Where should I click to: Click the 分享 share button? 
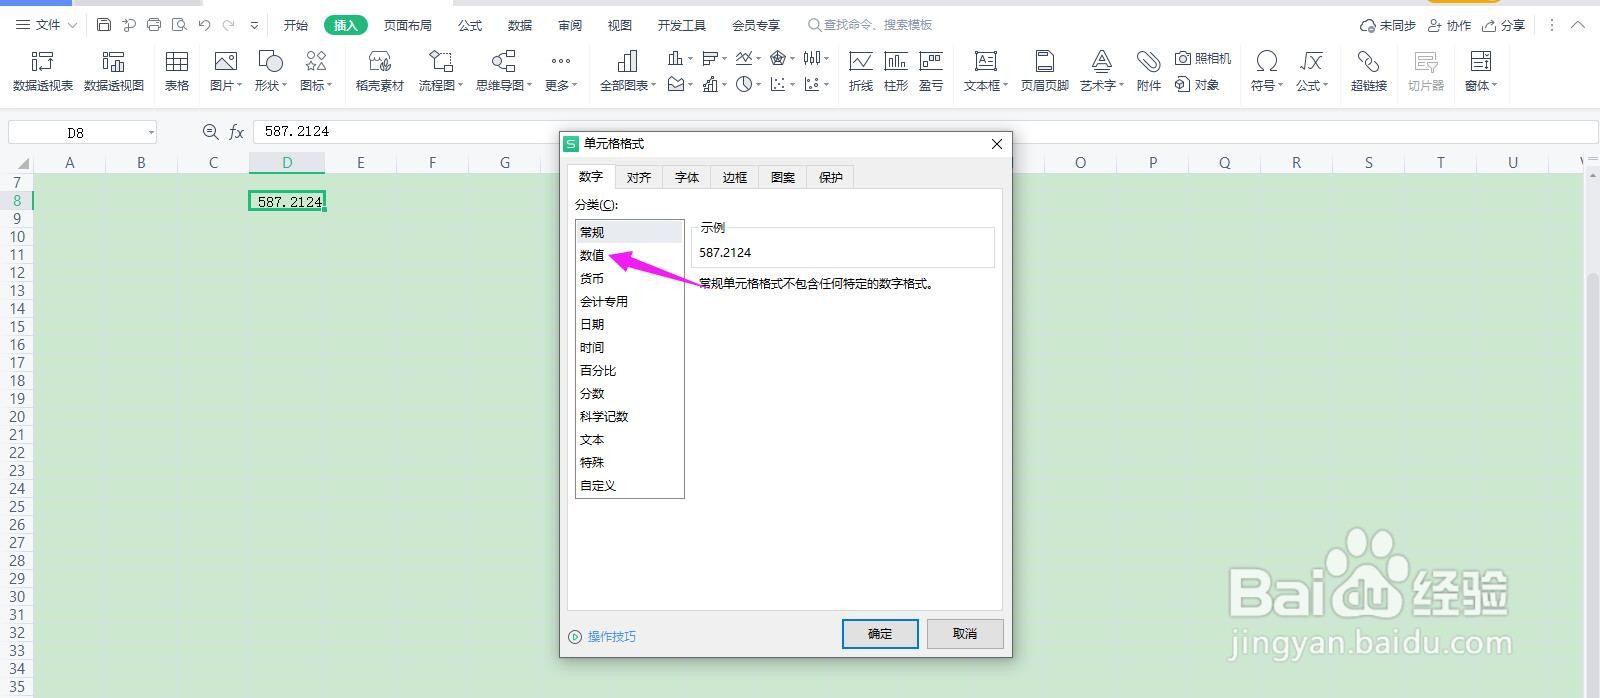(x=1504, y=25)
